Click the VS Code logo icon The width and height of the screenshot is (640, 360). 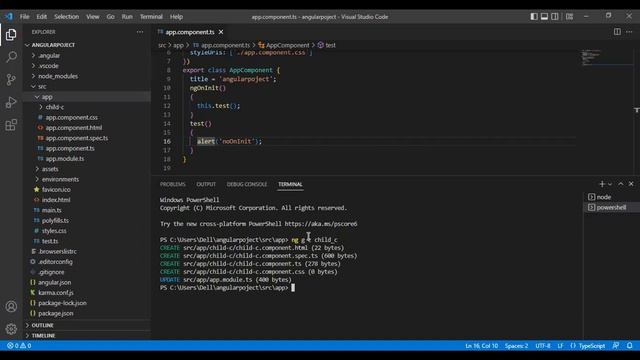[x=9, y=17]
